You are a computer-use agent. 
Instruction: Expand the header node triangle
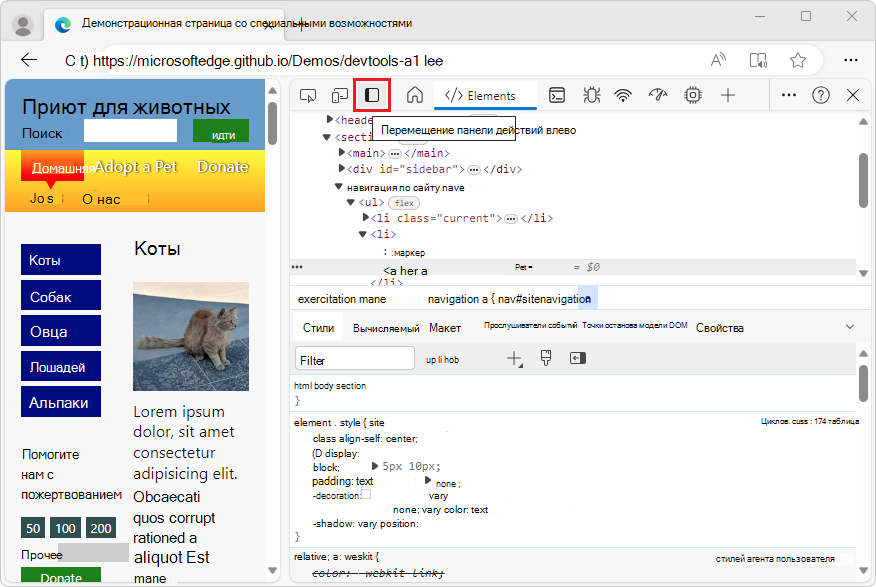coord(330,119)
